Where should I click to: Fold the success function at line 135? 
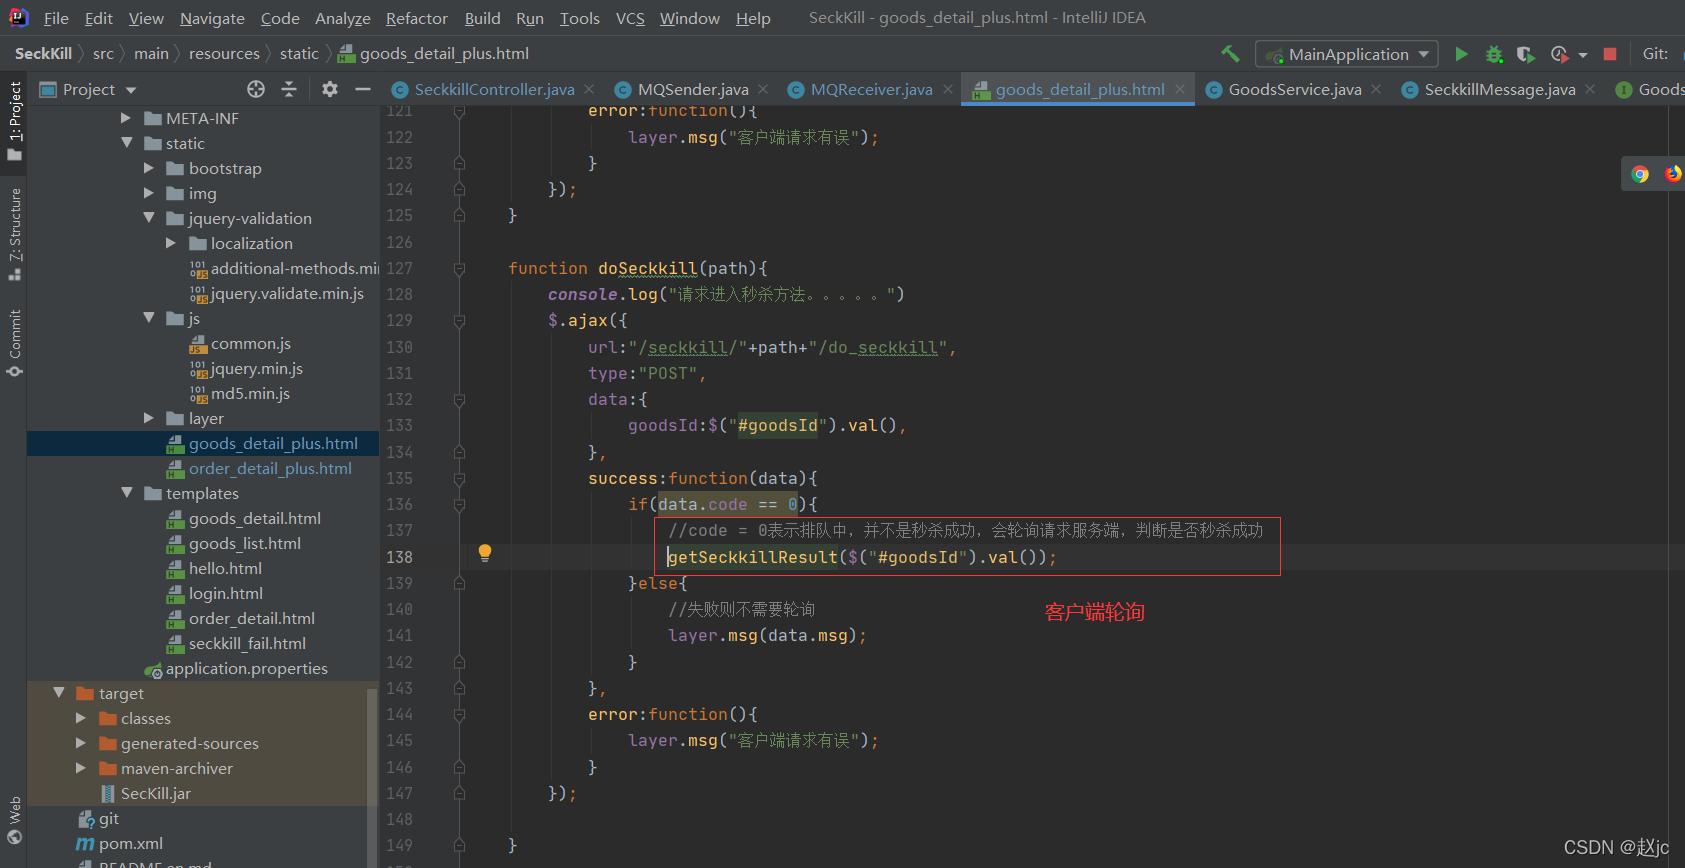[x=459, y=478]
